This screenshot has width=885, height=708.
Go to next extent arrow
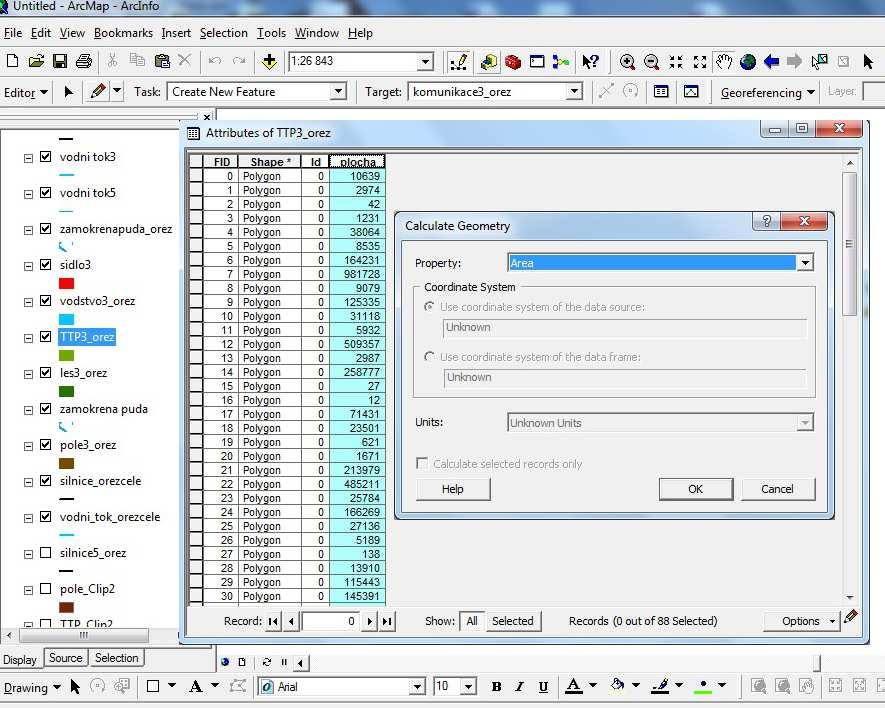795,61
